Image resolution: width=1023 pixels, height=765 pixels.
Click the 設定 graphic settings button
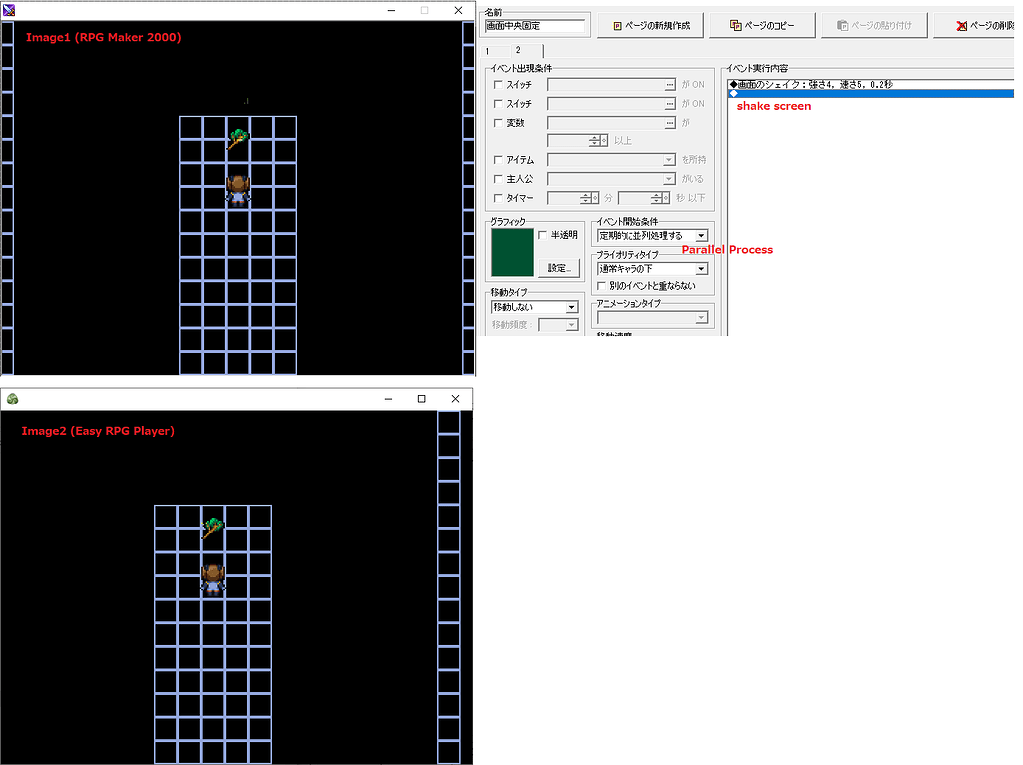tap(558, 268)
